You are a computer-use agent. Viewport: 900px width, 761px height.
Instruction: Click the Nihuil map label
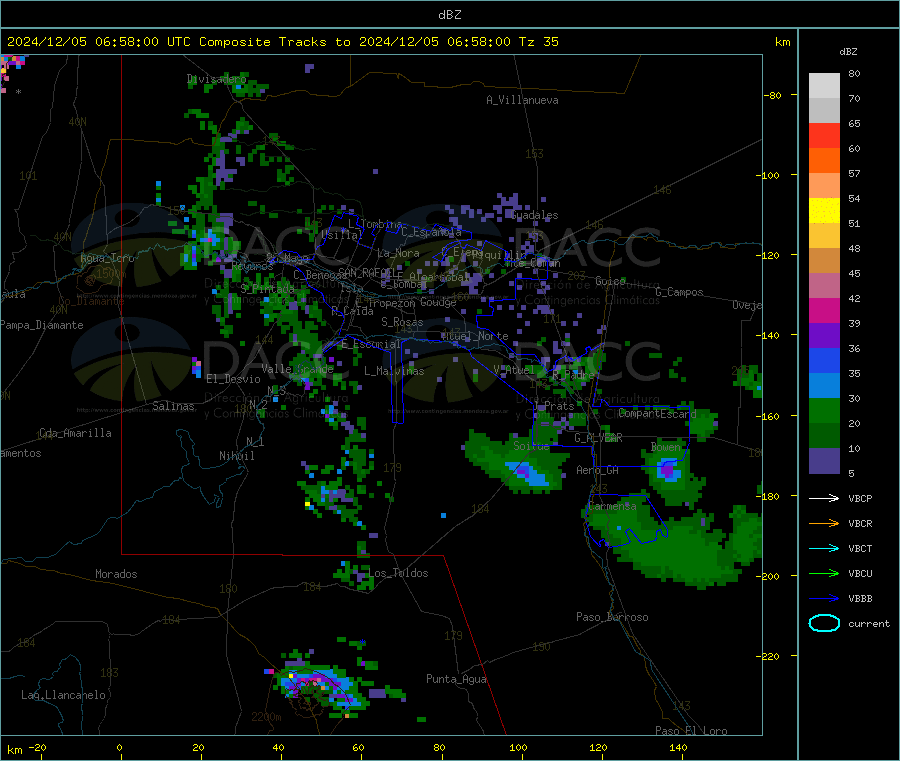coord(236,456)
